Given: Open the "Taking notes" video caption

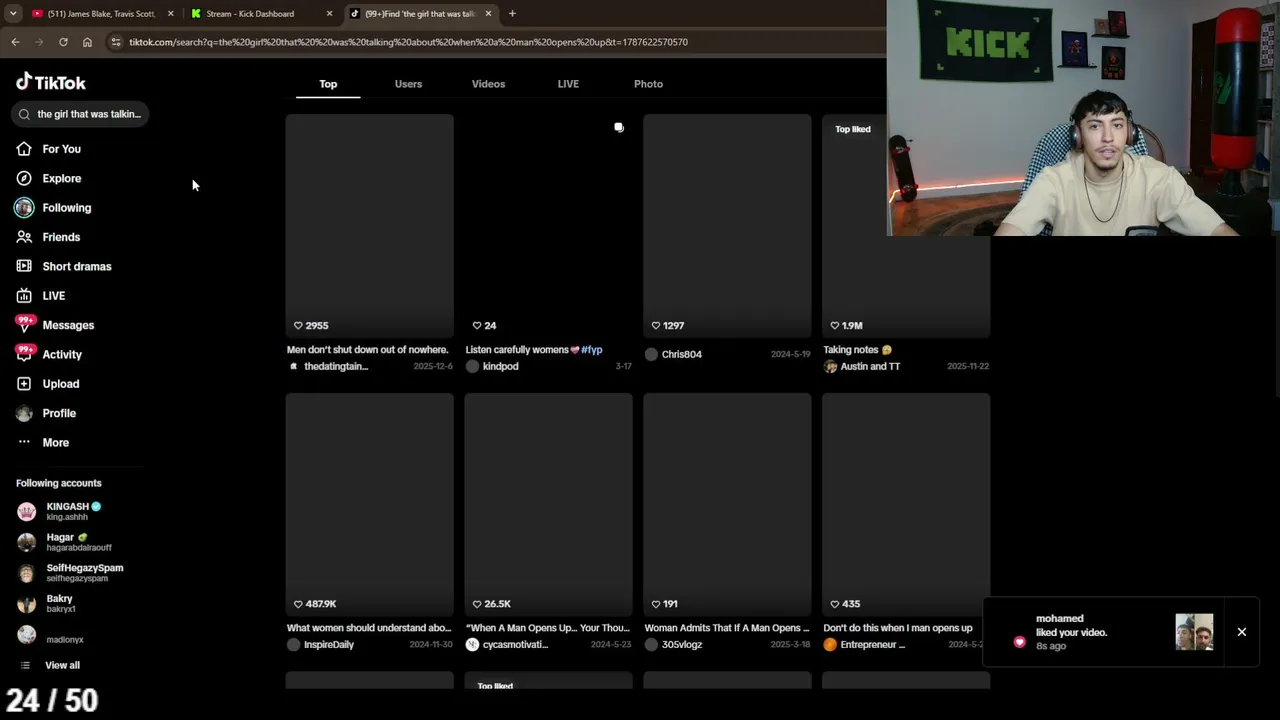Looking at the screenshot, I should click(857, 350).
